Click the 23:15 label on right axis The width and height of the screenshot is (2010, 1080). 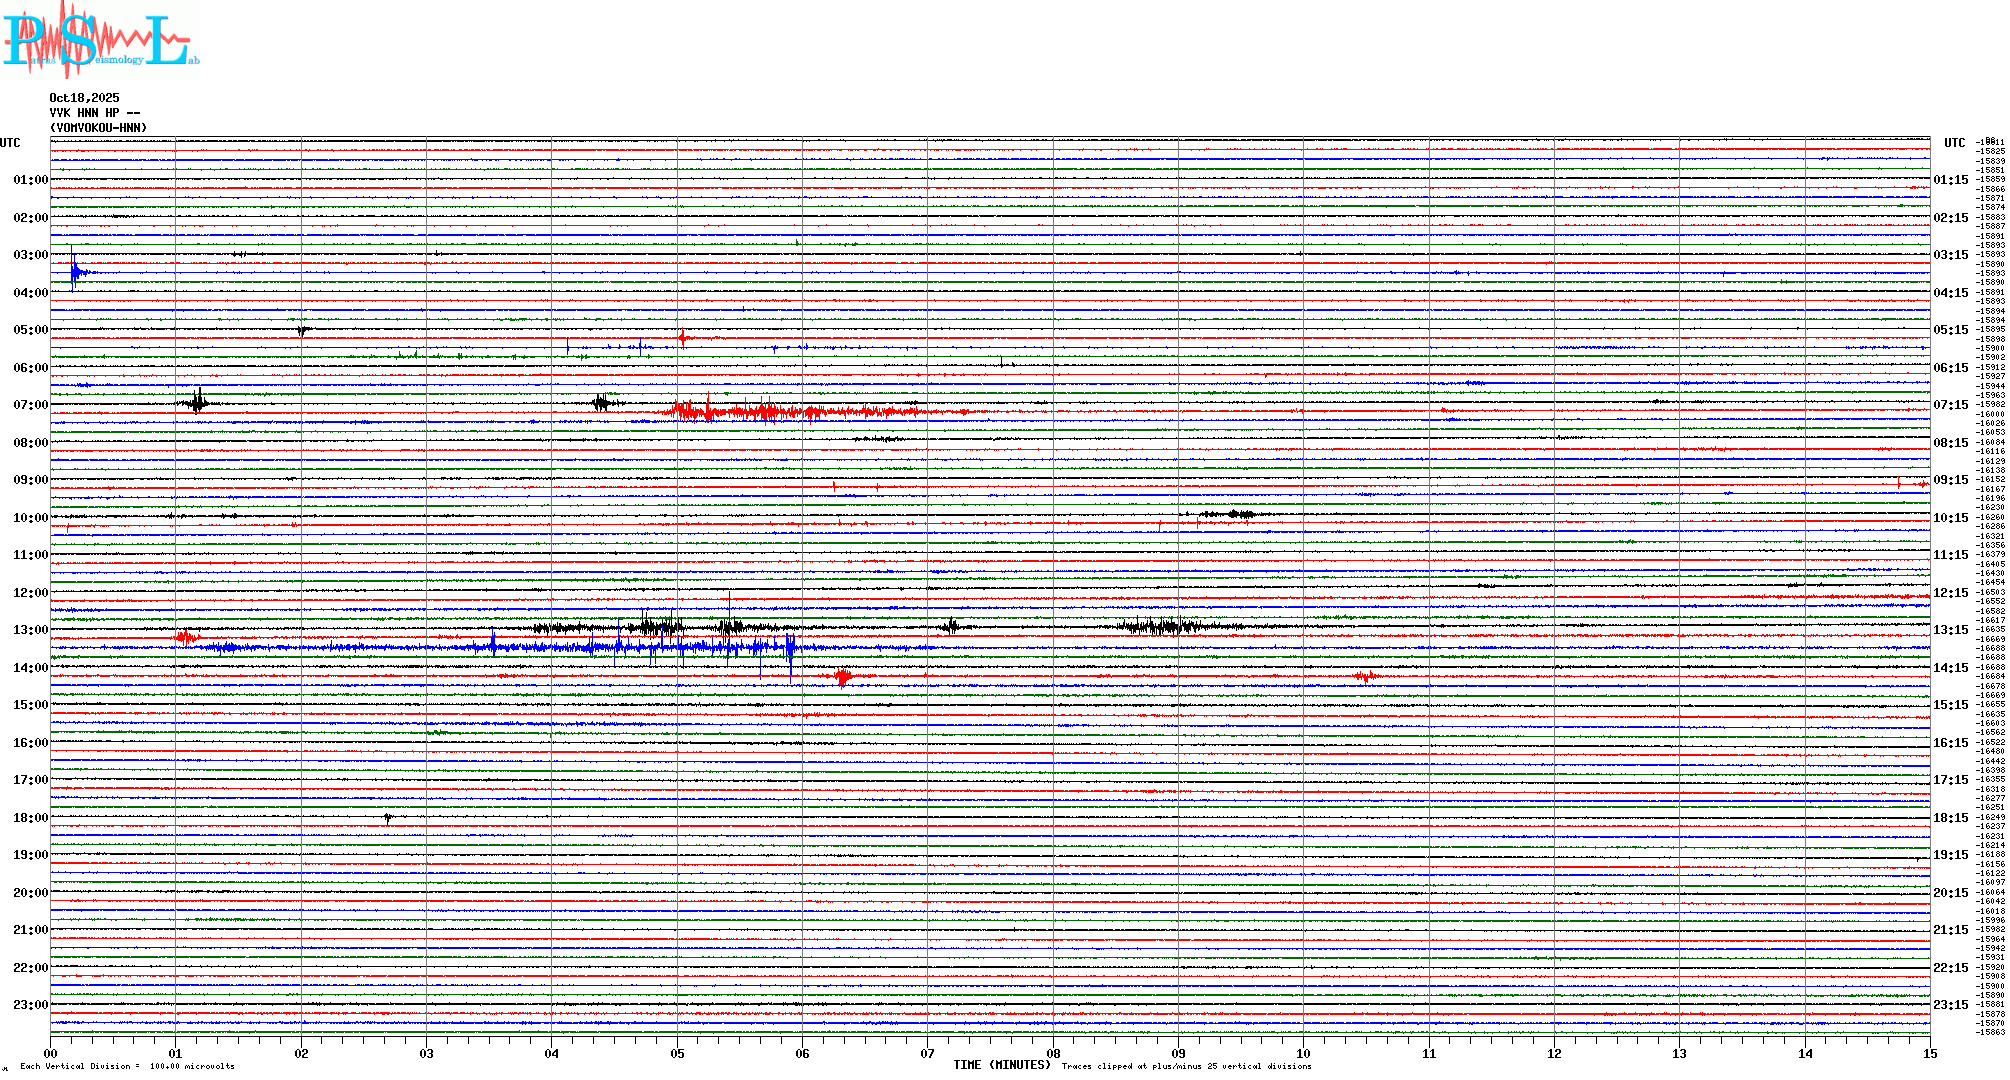pos(1950,1005)
